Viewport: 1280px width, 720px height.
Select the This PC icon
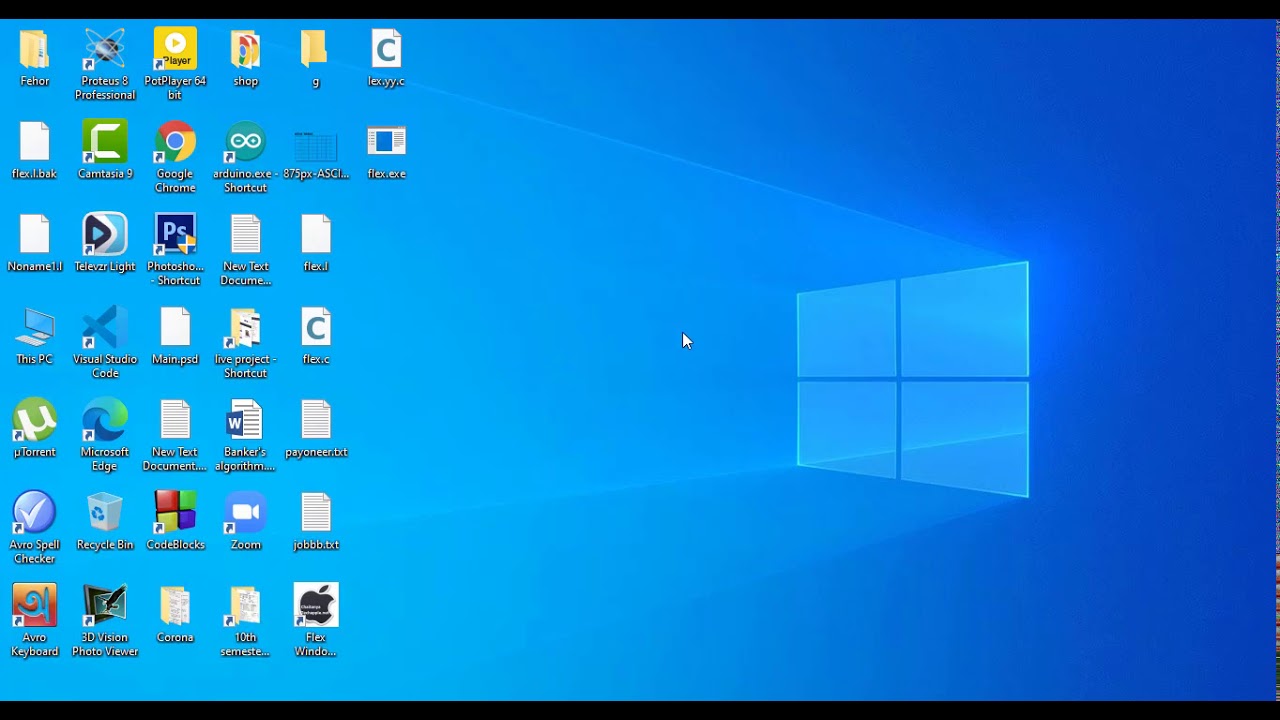coord(35,328)
